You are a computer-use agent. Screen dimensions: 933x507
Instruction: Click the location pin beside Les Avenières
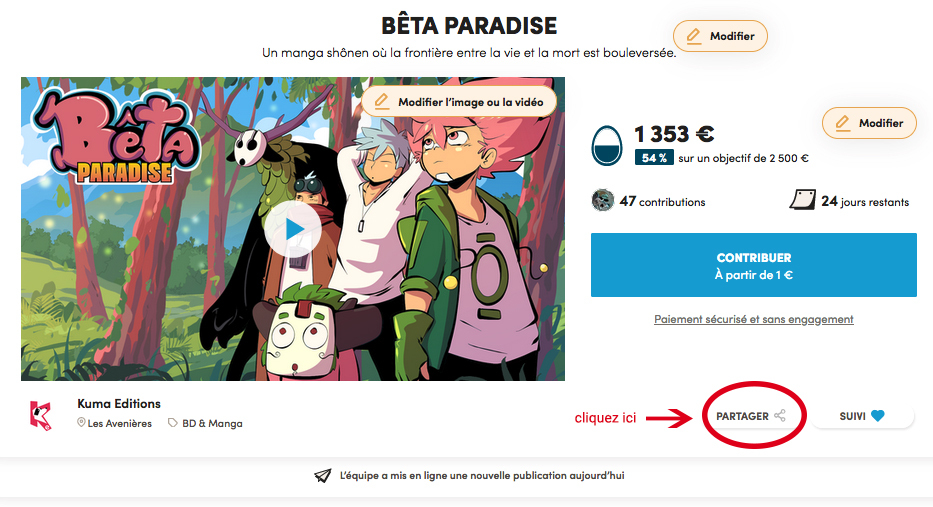coord(81,422)
